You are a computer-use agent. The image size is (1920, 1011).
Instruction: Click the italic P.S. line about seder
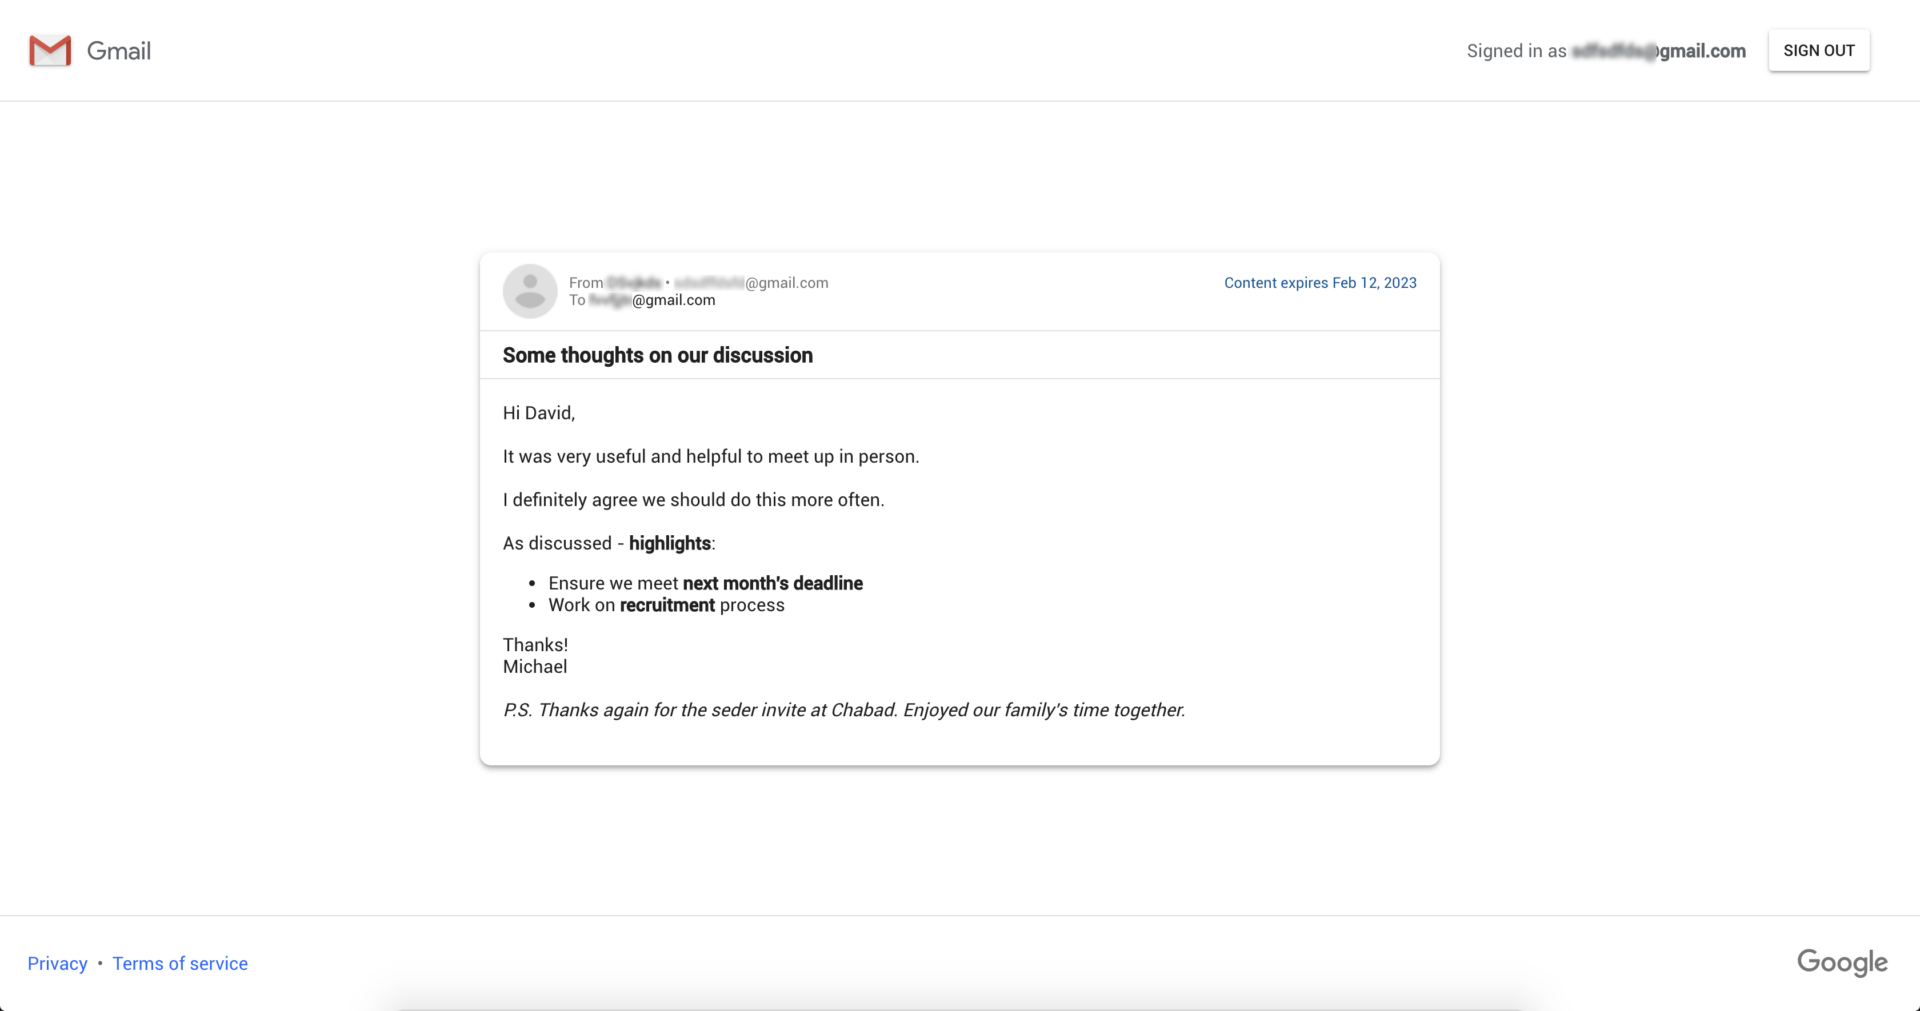point(843,710)
